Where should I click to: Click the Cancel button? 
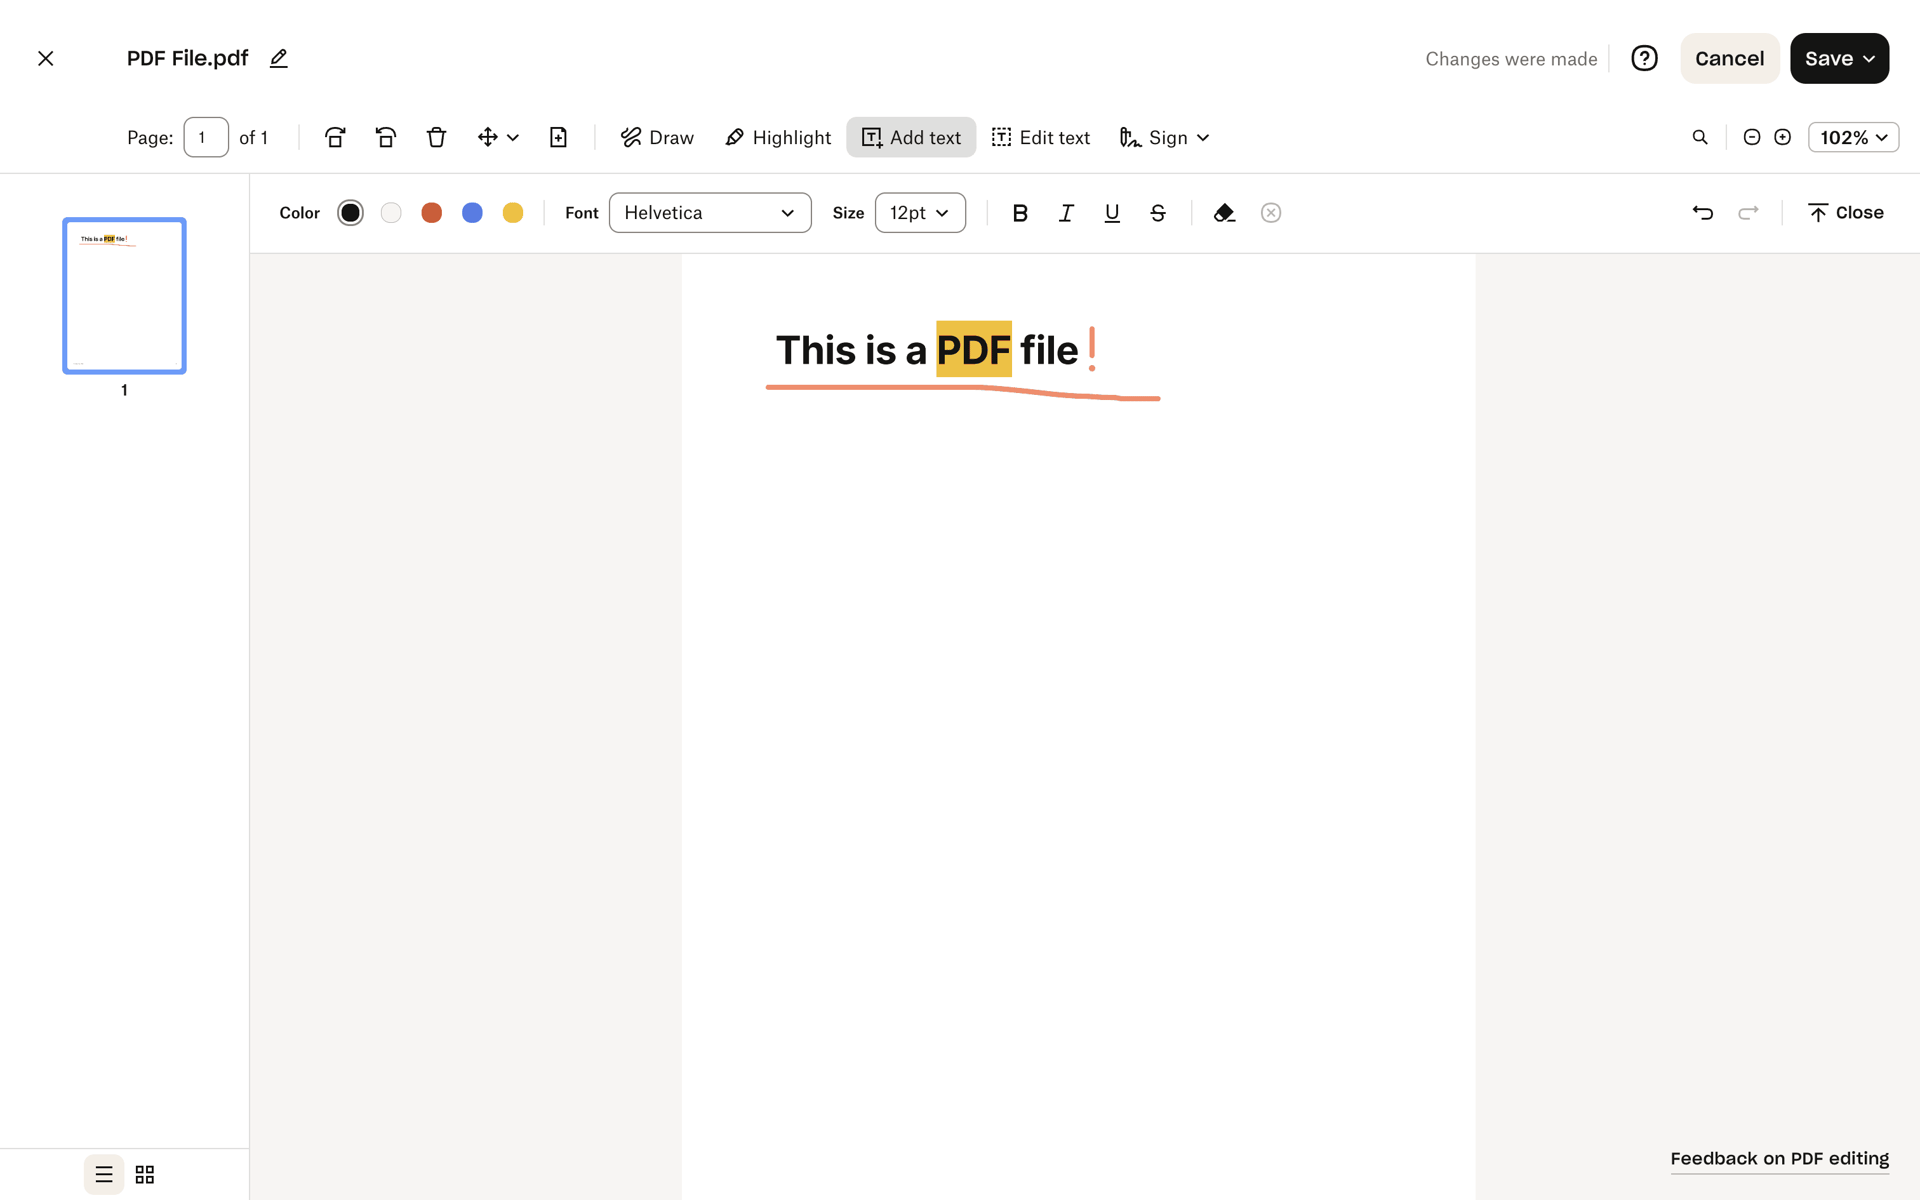click(x=1729, y=58)
